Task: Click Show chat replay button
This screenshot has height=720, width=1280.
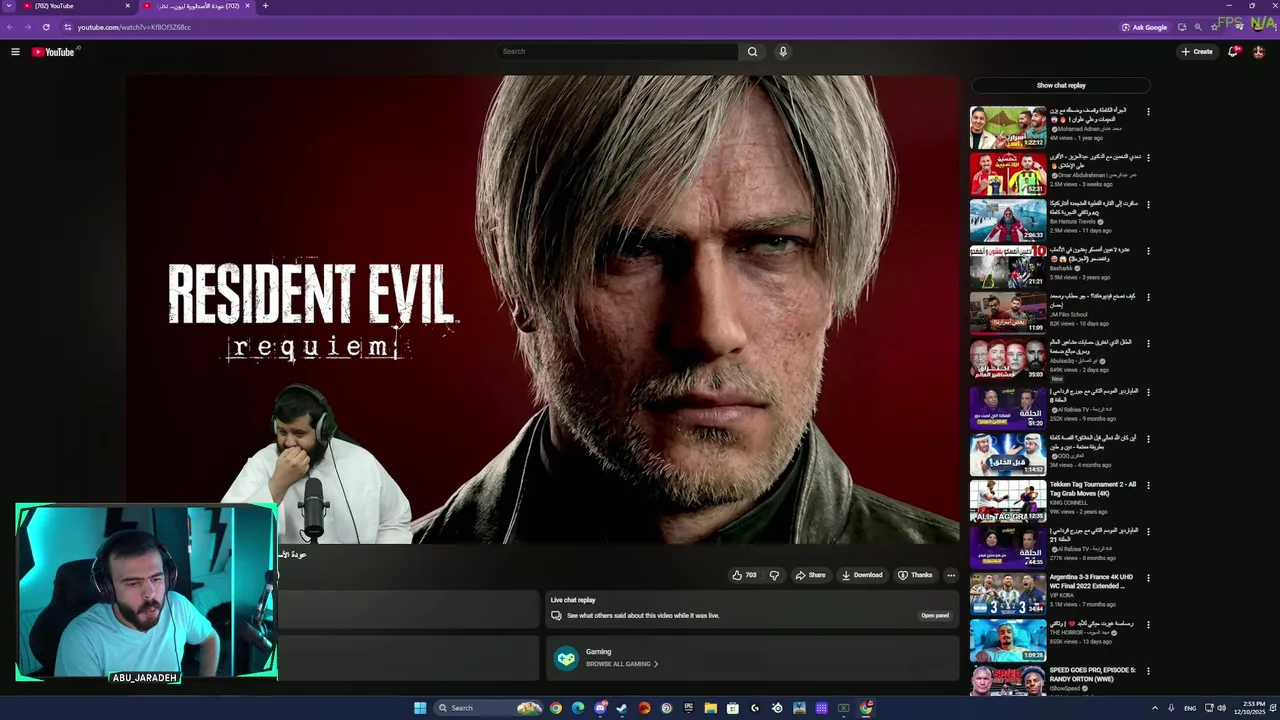Action: point(1061,86)
